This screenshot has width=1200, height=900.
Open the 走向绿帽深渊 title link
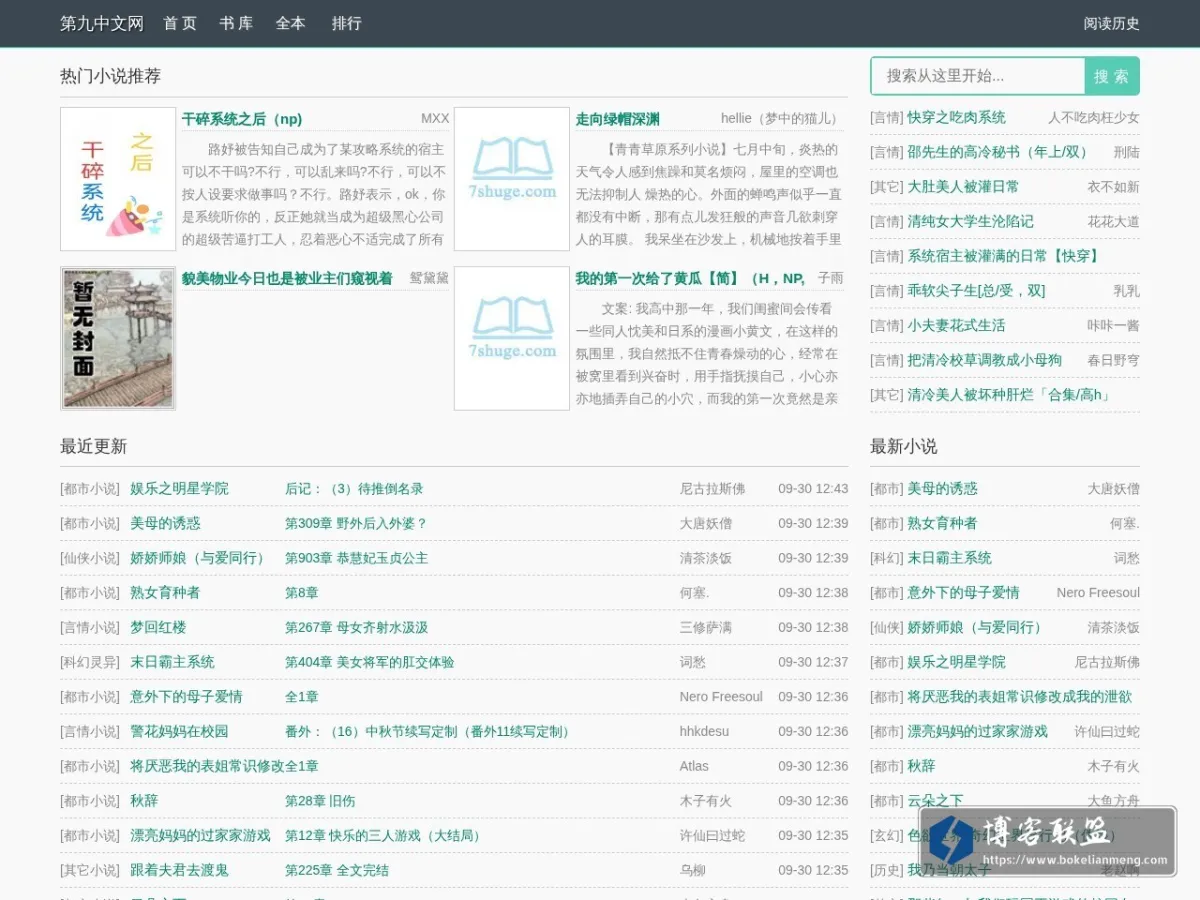(x=617, y=119)
